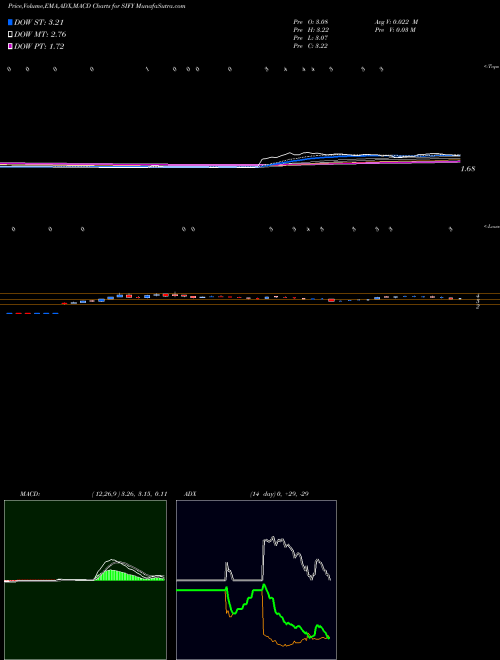
Task: Click the white DOW MT legend swatch
Action: click(10, 34)
